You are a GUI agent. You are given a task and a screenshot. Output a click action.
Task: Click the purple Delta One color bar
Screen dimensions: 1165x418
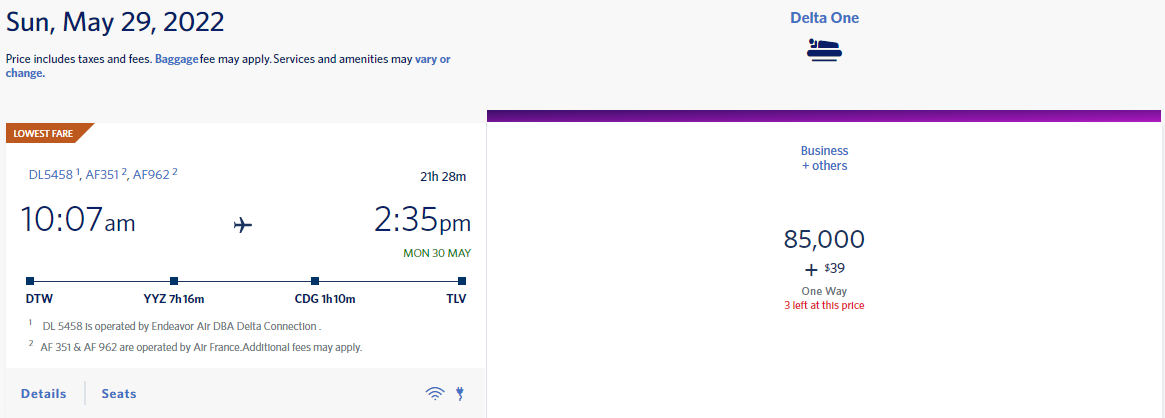[x=824, y=116]
